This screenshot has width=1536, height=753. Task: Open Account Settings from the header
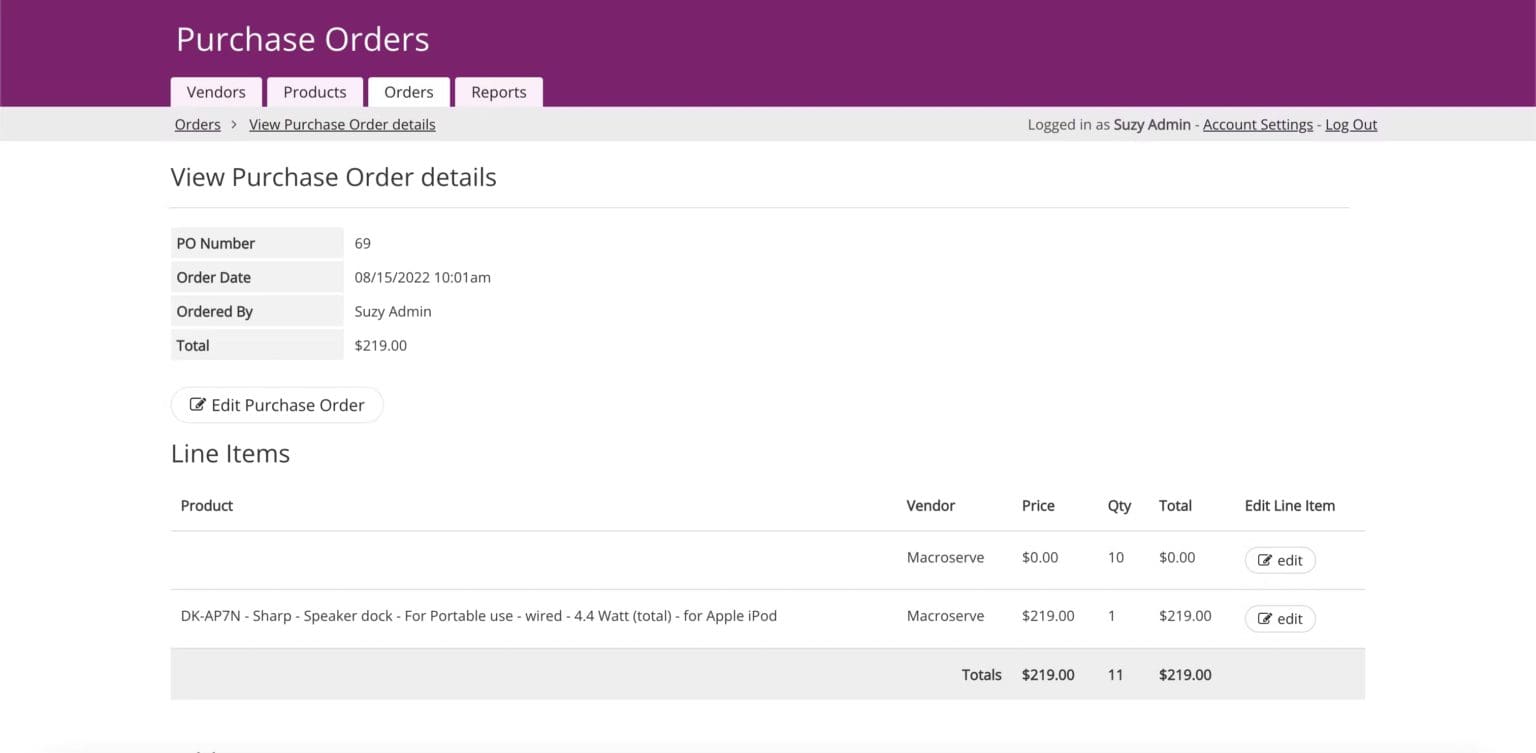pyautogui.click(x=1257, y=124)
